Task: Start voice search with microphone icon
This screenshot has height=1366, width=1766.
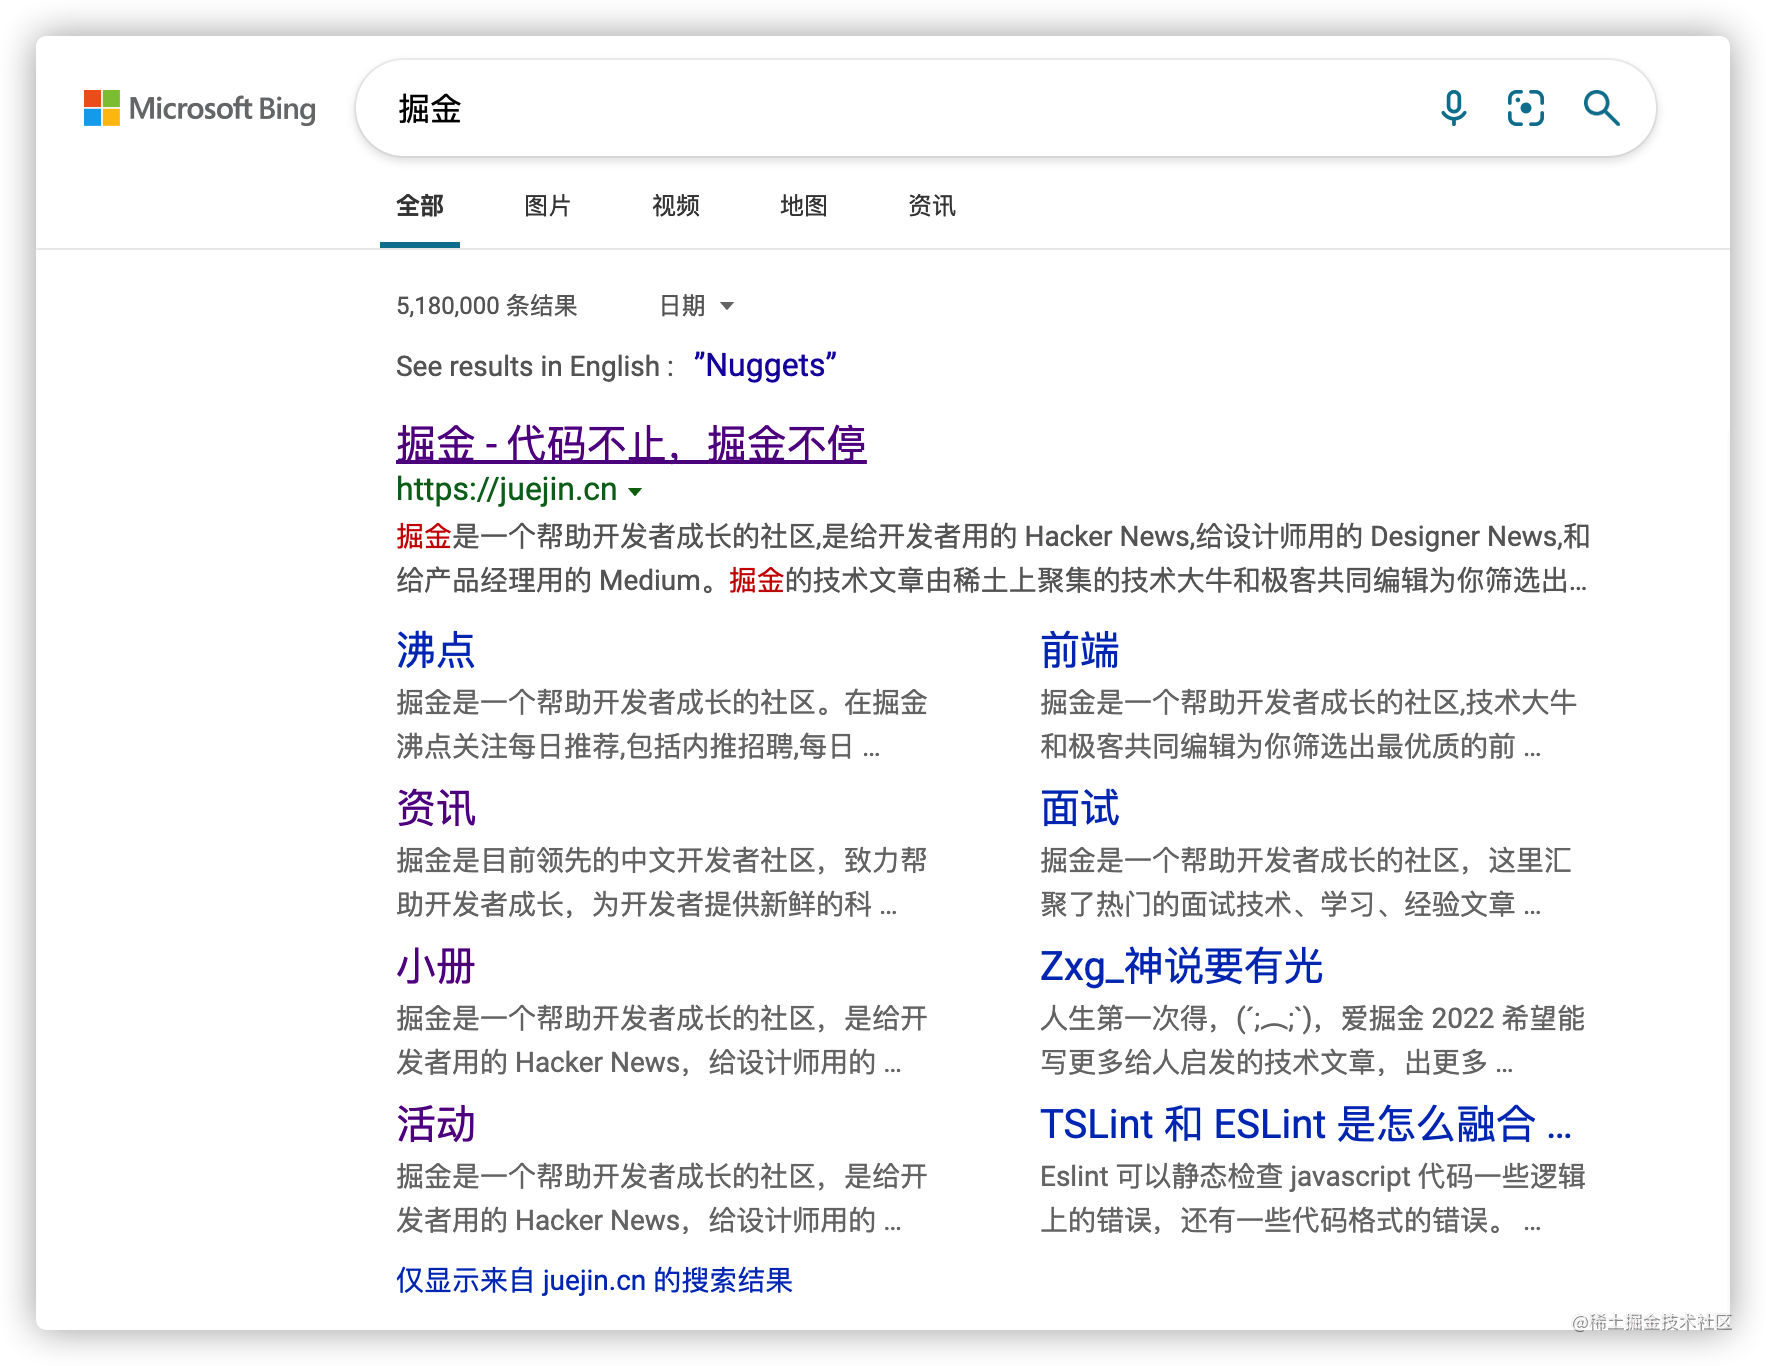Action: tap(1453, 108)
